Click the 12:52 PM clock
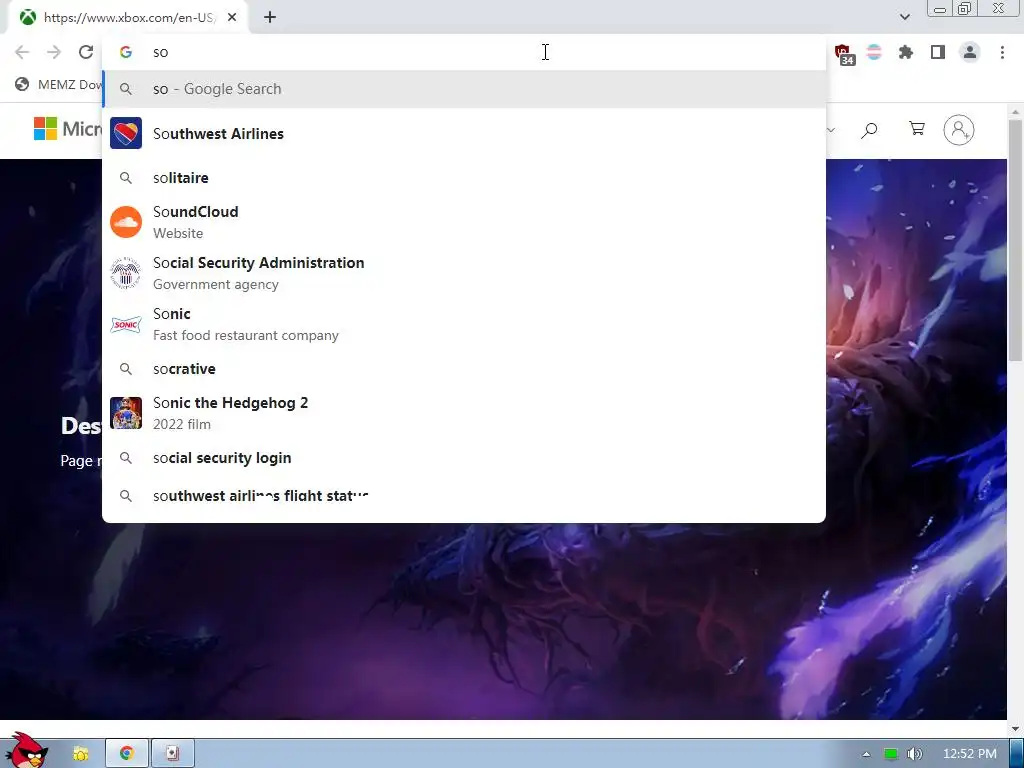1024x768 pixels. pos(970,754)
